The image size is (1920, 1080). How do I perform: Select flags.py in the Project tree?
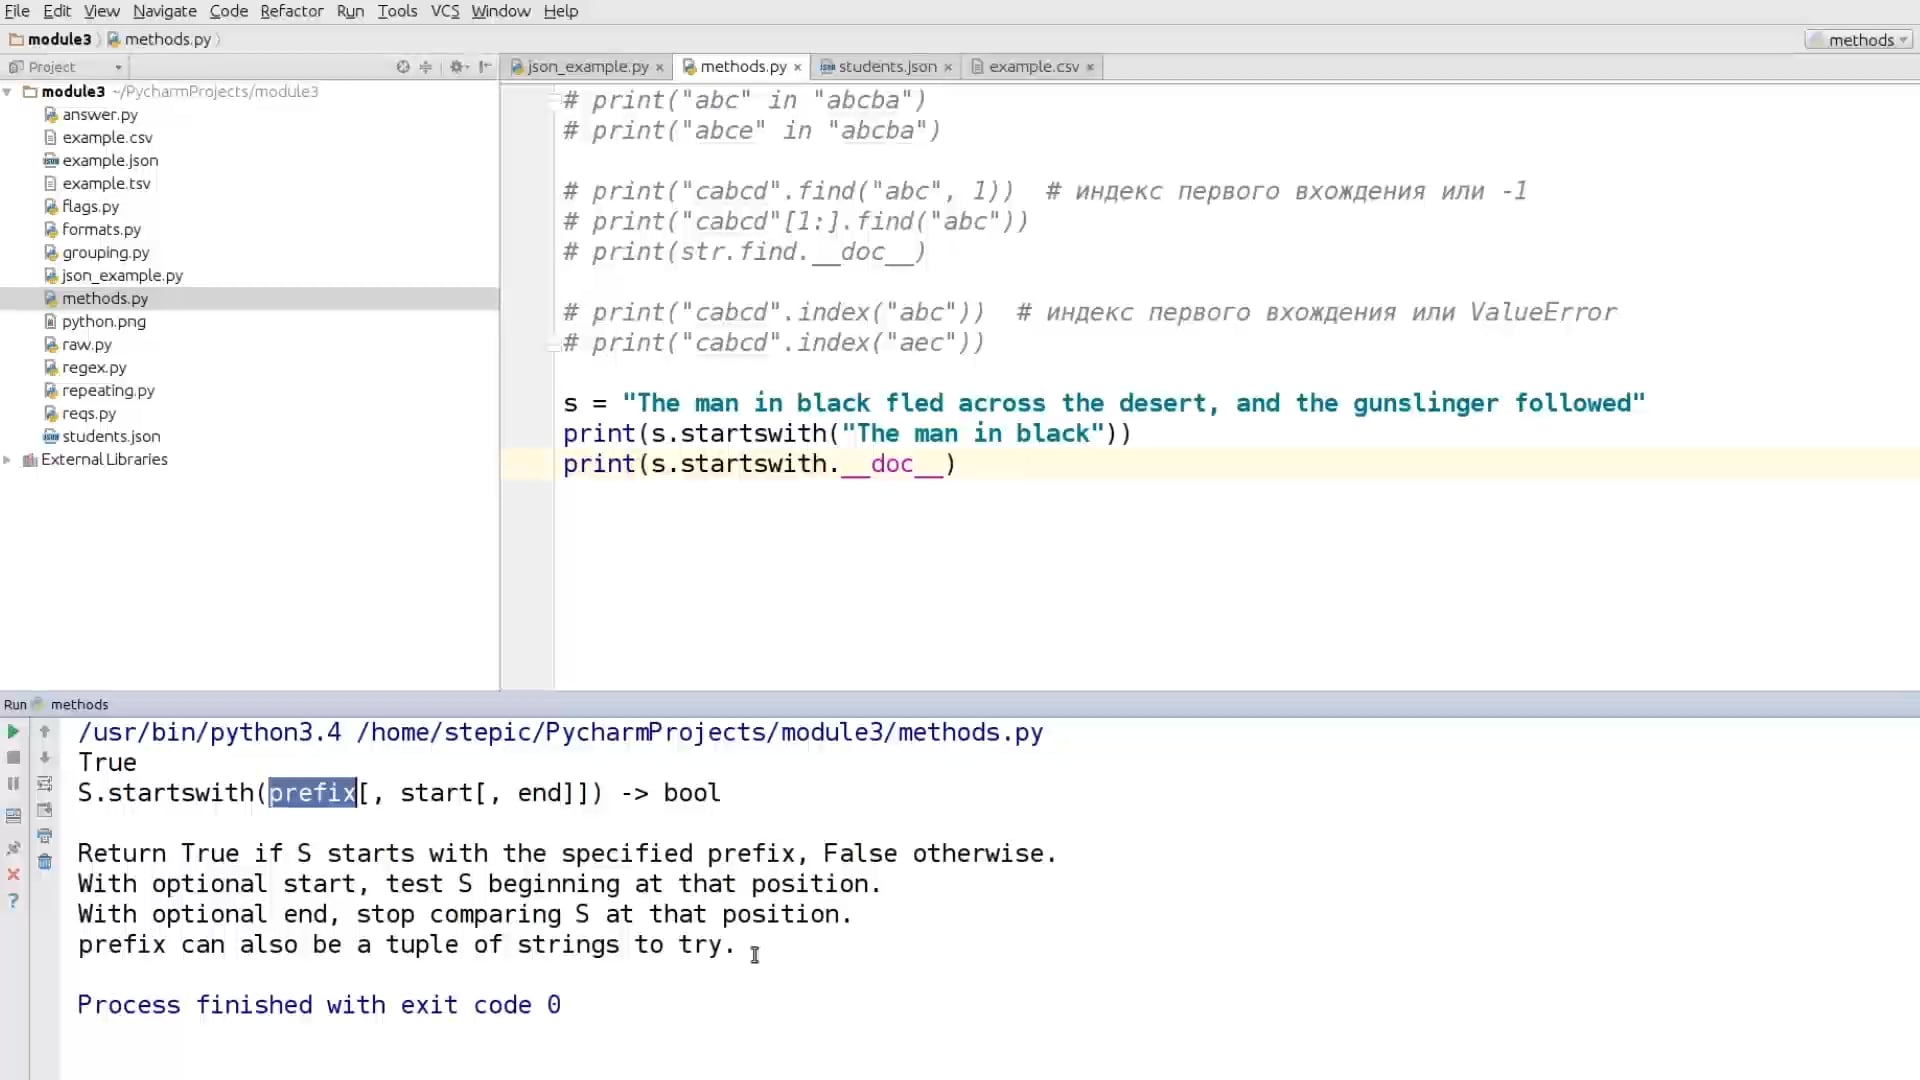pyautogui.click(x=91, y=206)
